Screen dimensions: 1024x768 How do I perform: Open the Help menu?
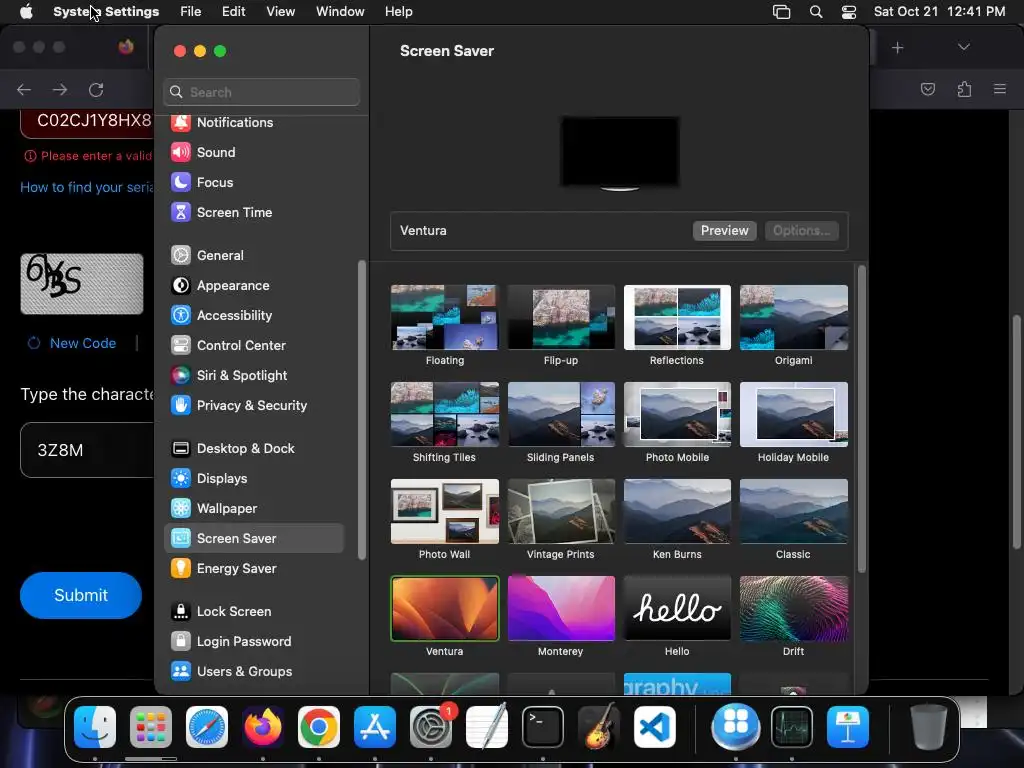pyautogui.click(x=398, y=12)
